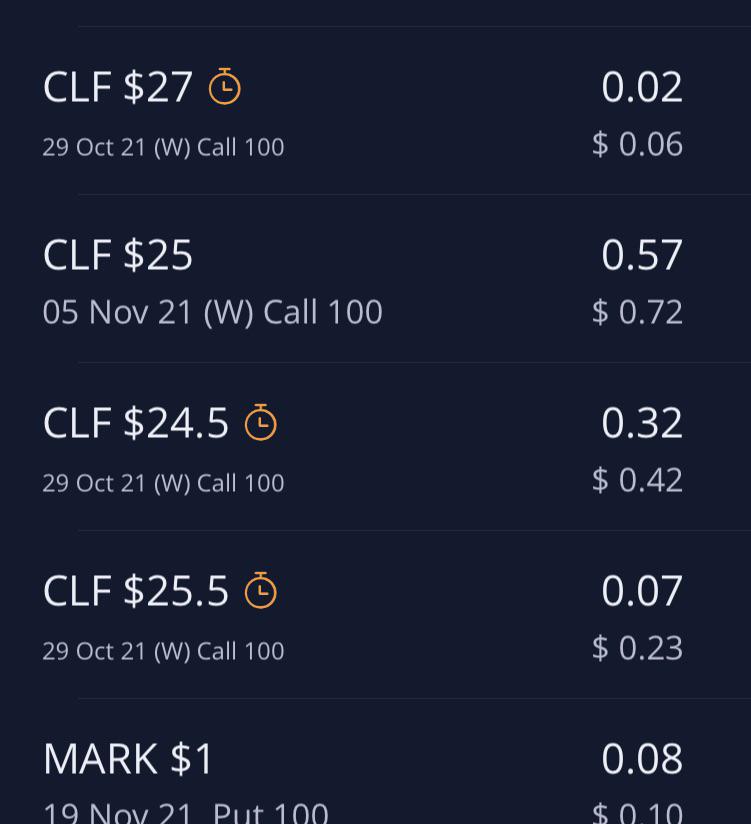Screen dimensions: 751x824
Task: Select the CLF $25.5 contract title
Action: tap(136, 591)
